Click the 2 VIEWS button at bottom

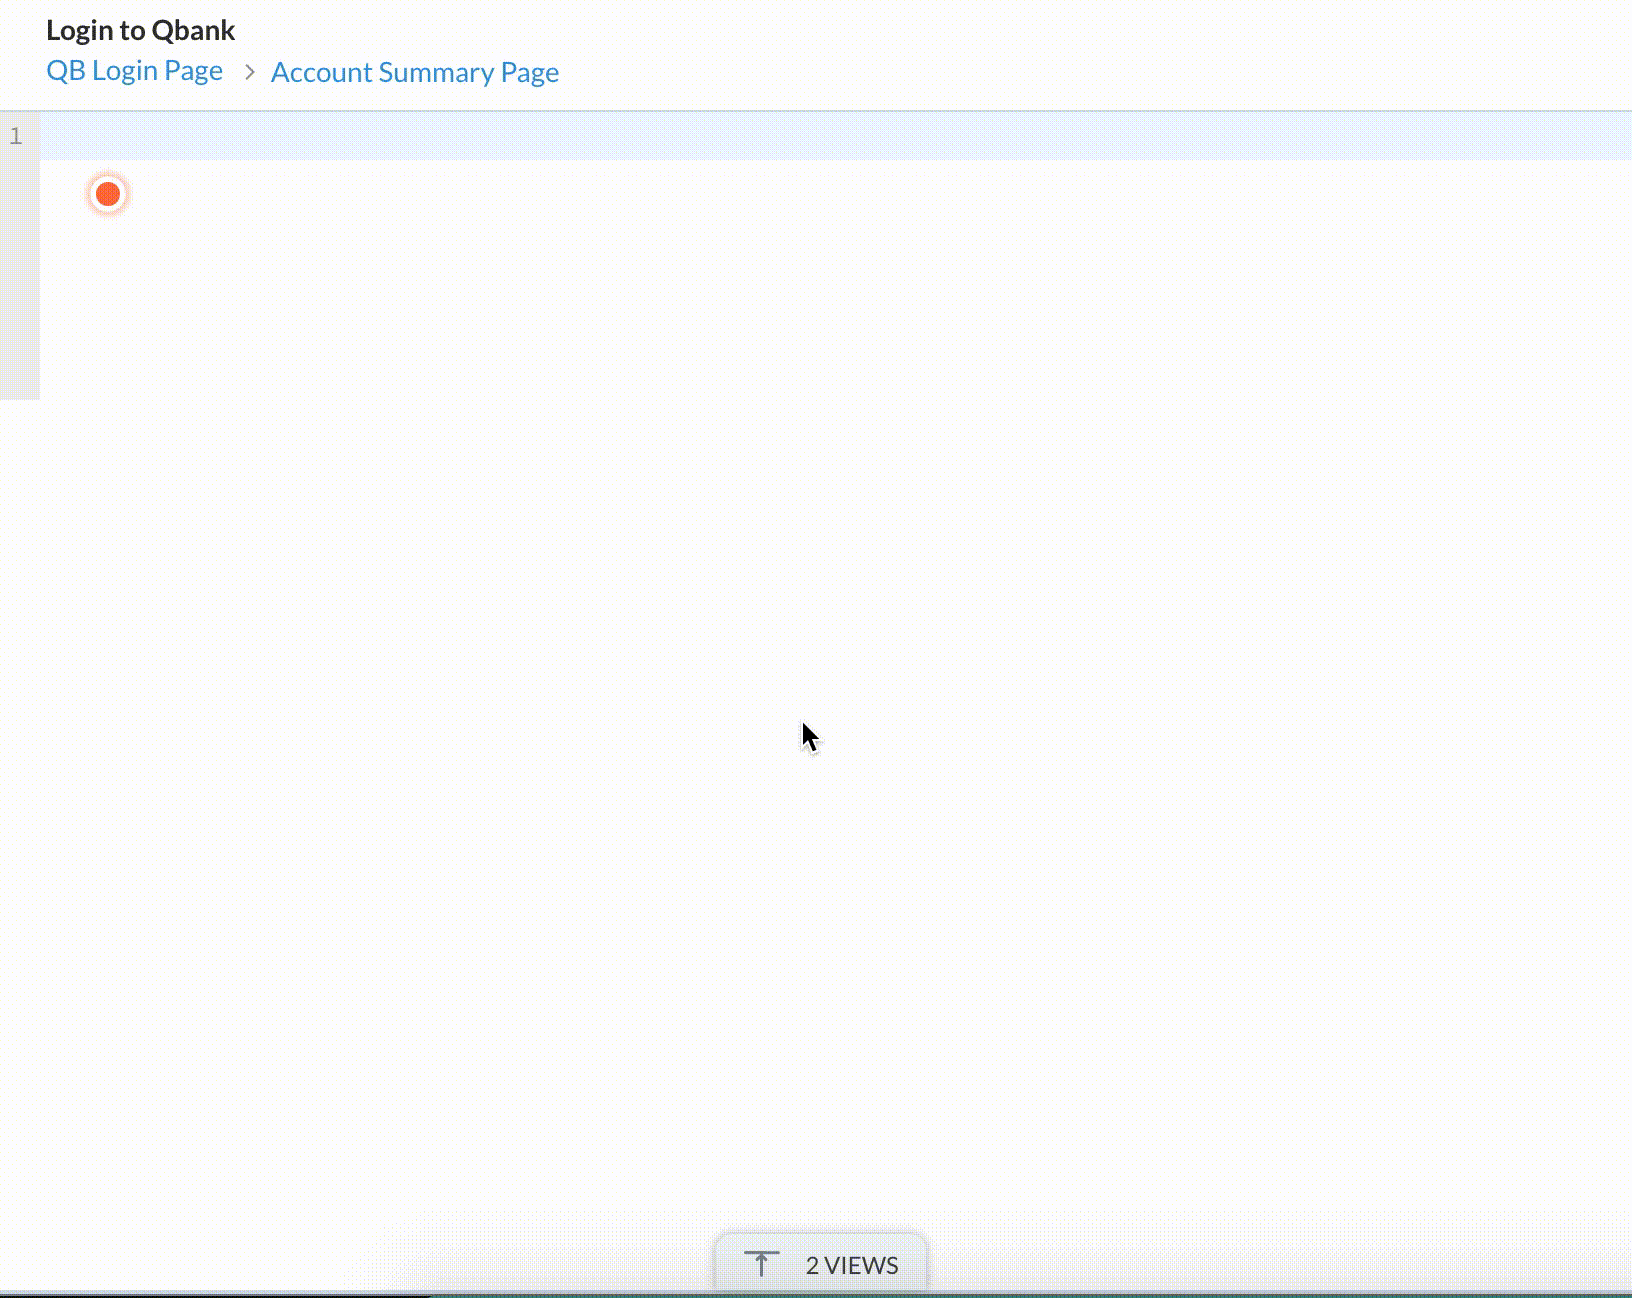tap(821, 1264)
